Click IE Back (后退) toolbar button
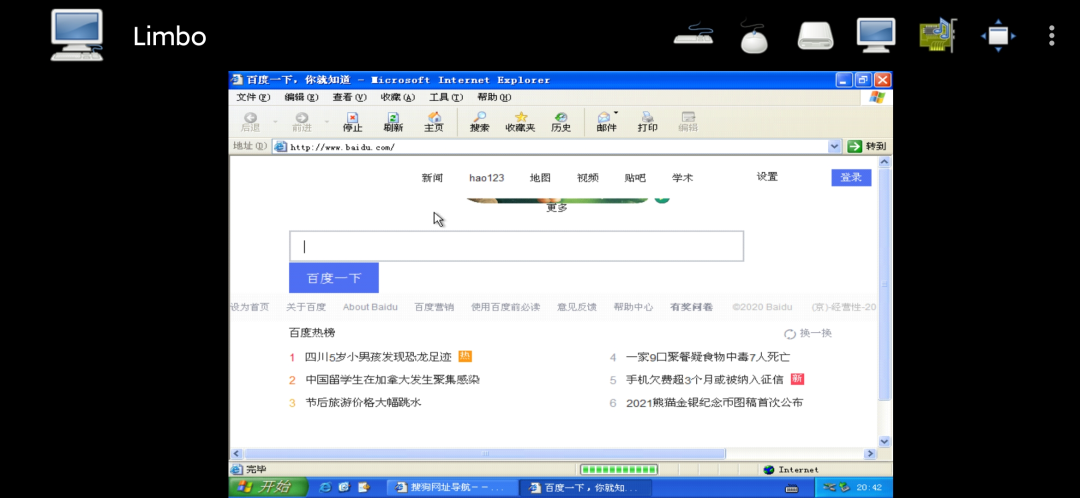This screenshot has width=1080, height=498. click(x=250, y=122)
